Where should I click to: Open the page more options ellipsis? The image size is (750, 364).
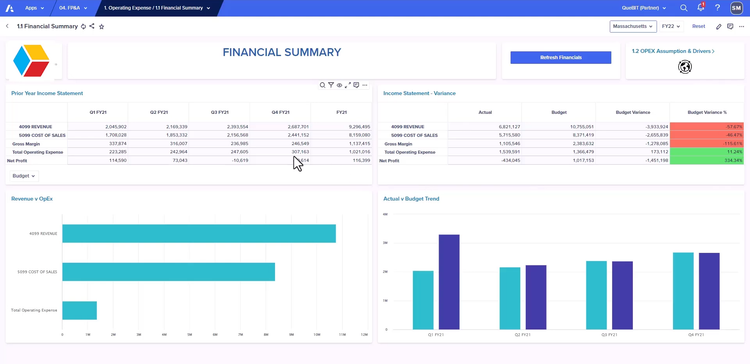(x=741, y=26)
